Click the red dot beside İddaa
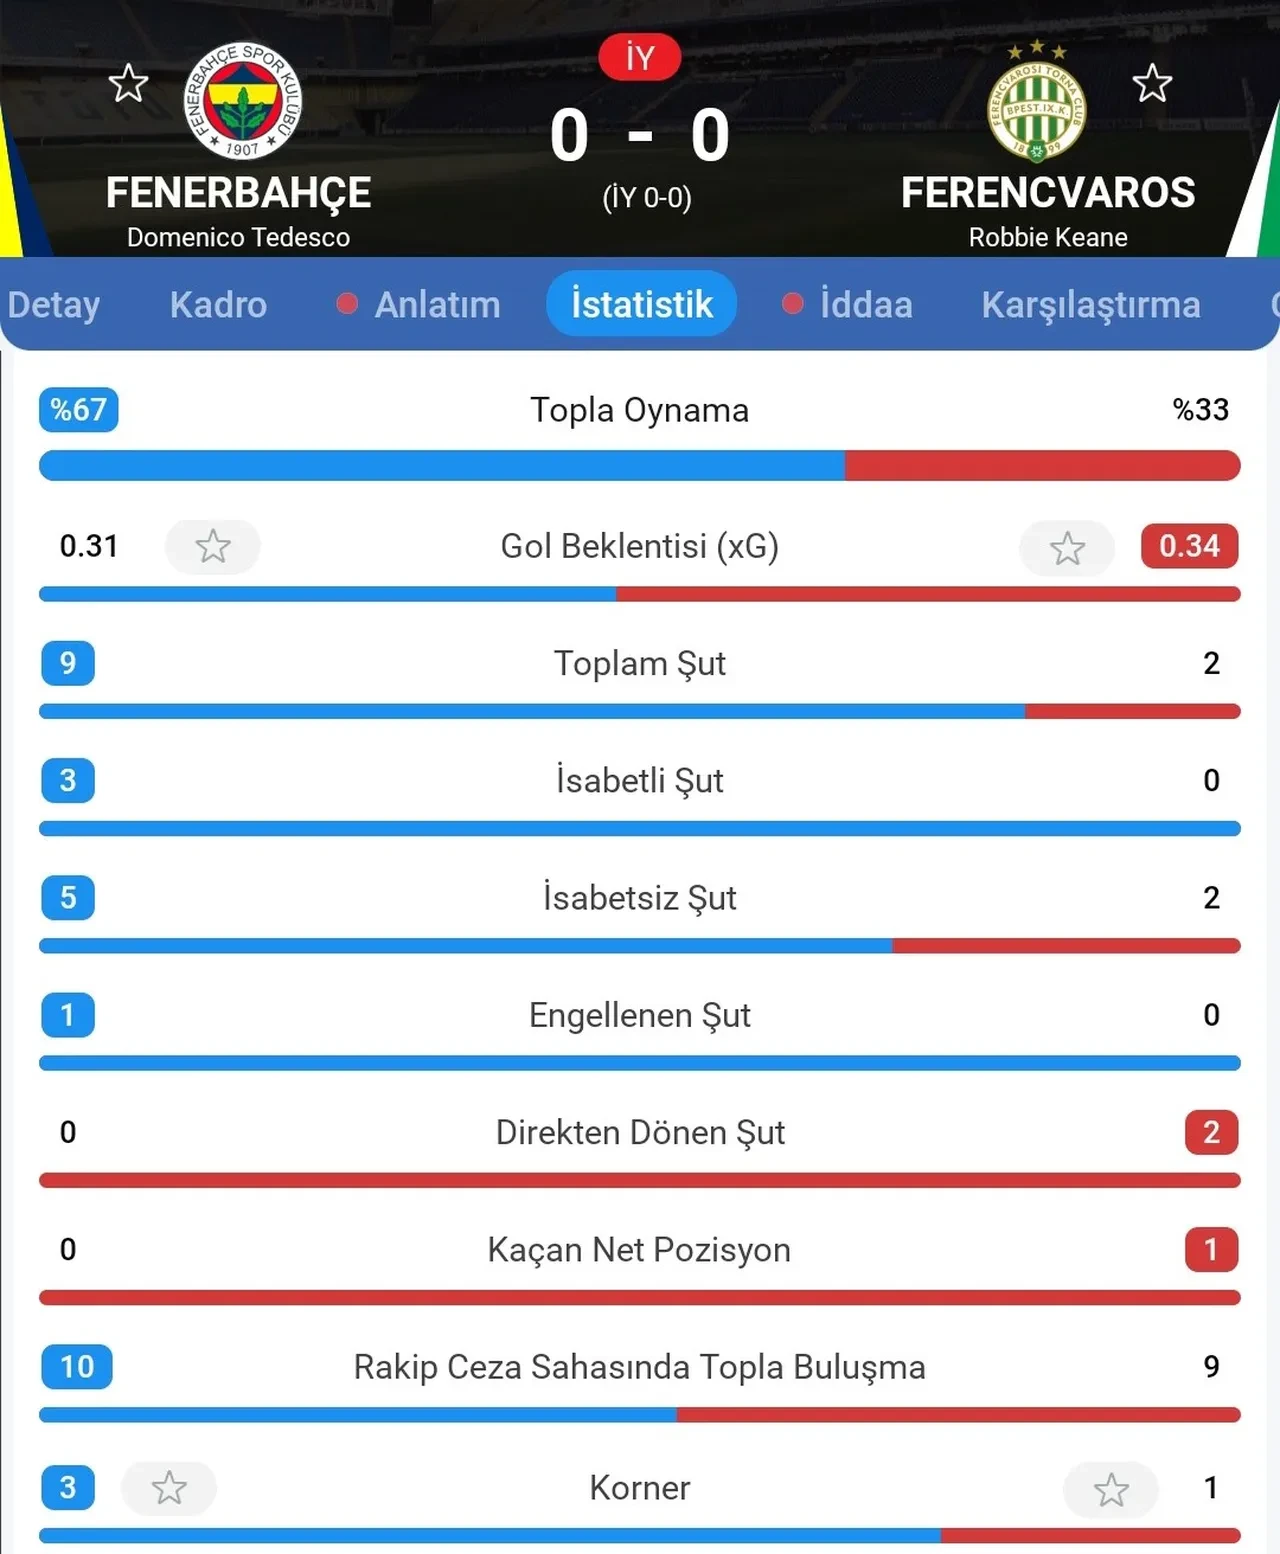 coord(793,305)
